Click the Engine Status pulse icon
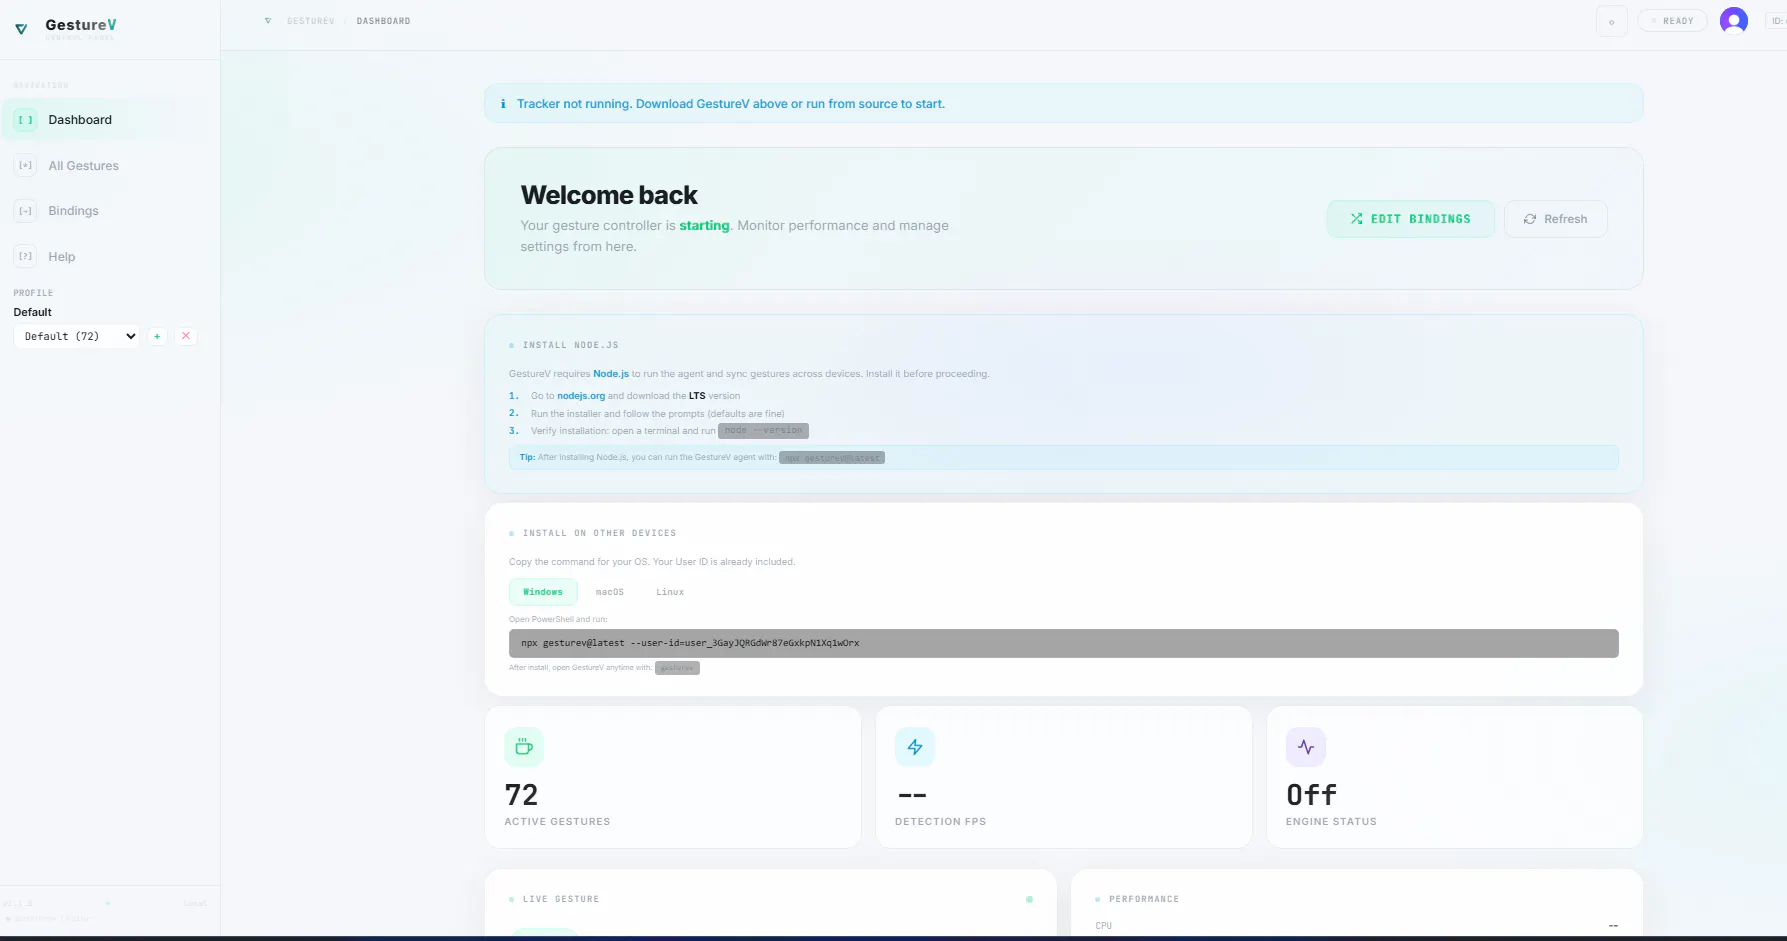This screenshot has width=1787, height=941. coord(1306,747)
